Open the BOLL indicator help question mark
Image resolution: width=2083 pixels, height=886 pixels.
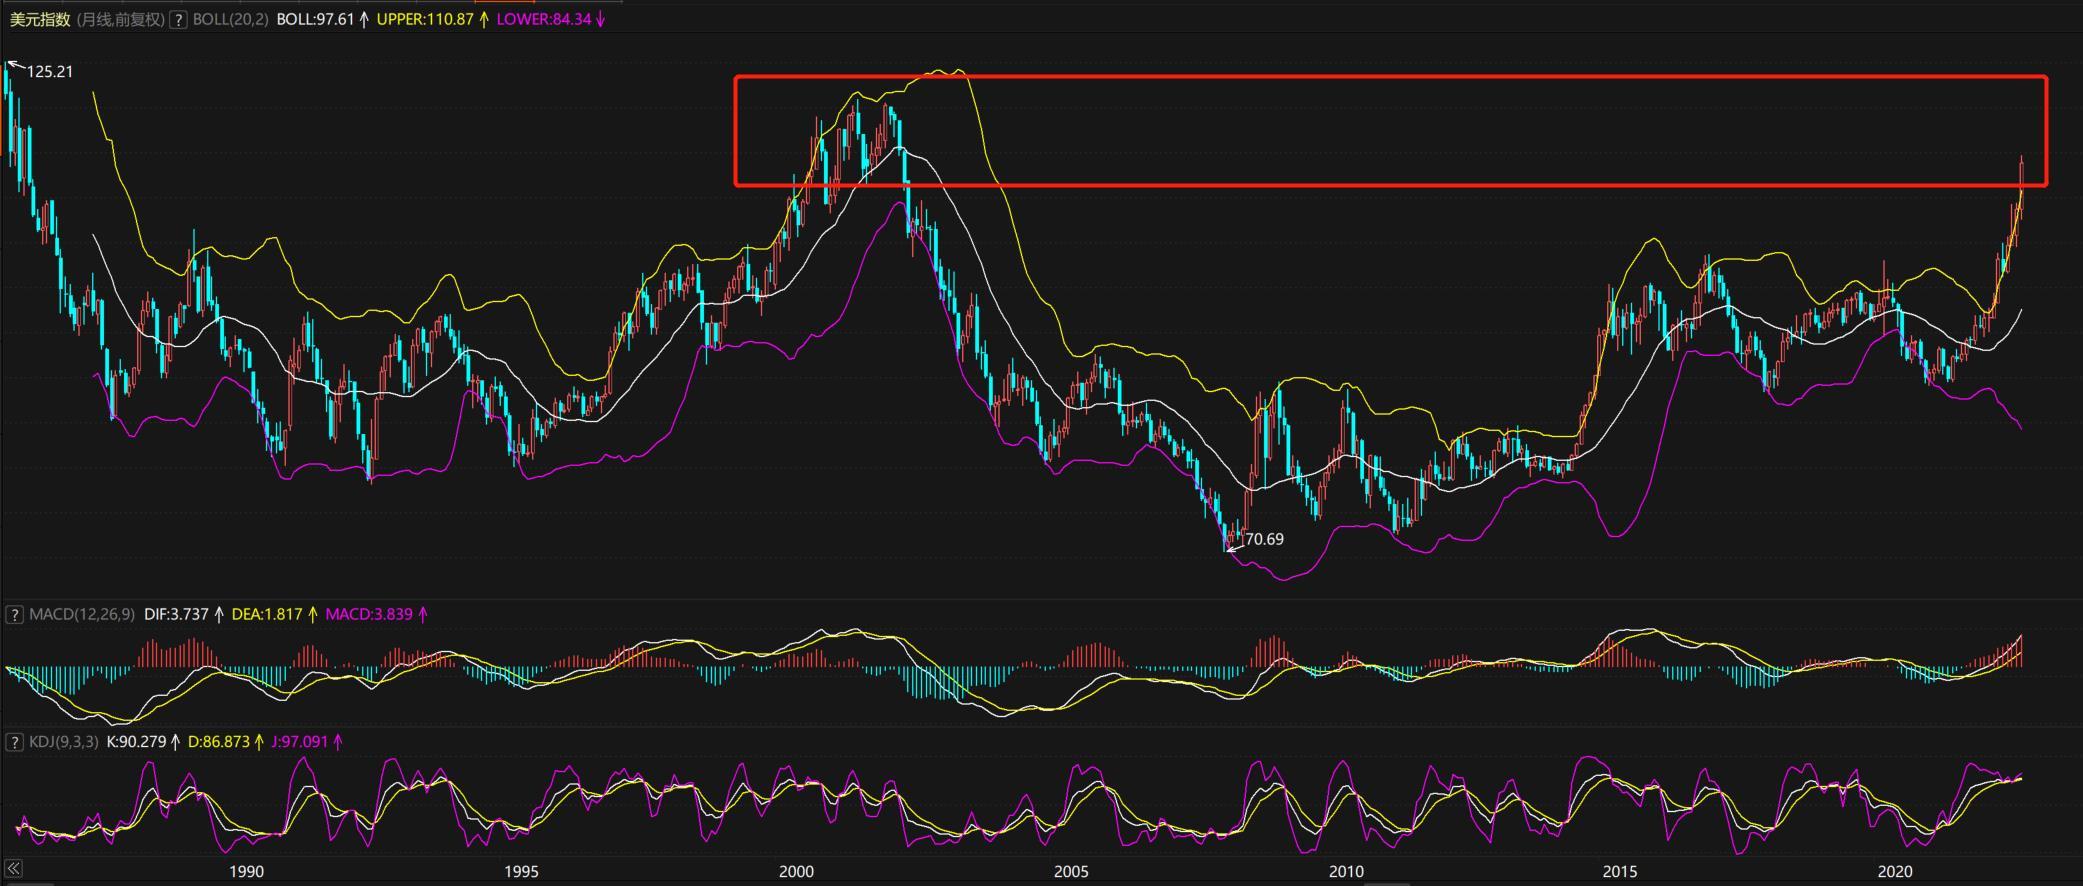178,19
